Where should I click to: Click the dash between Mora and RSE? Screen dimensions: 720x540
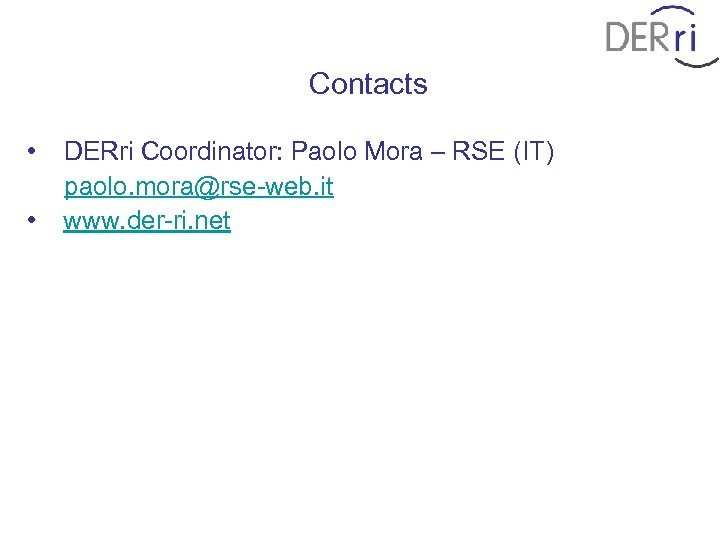[438, 152]
